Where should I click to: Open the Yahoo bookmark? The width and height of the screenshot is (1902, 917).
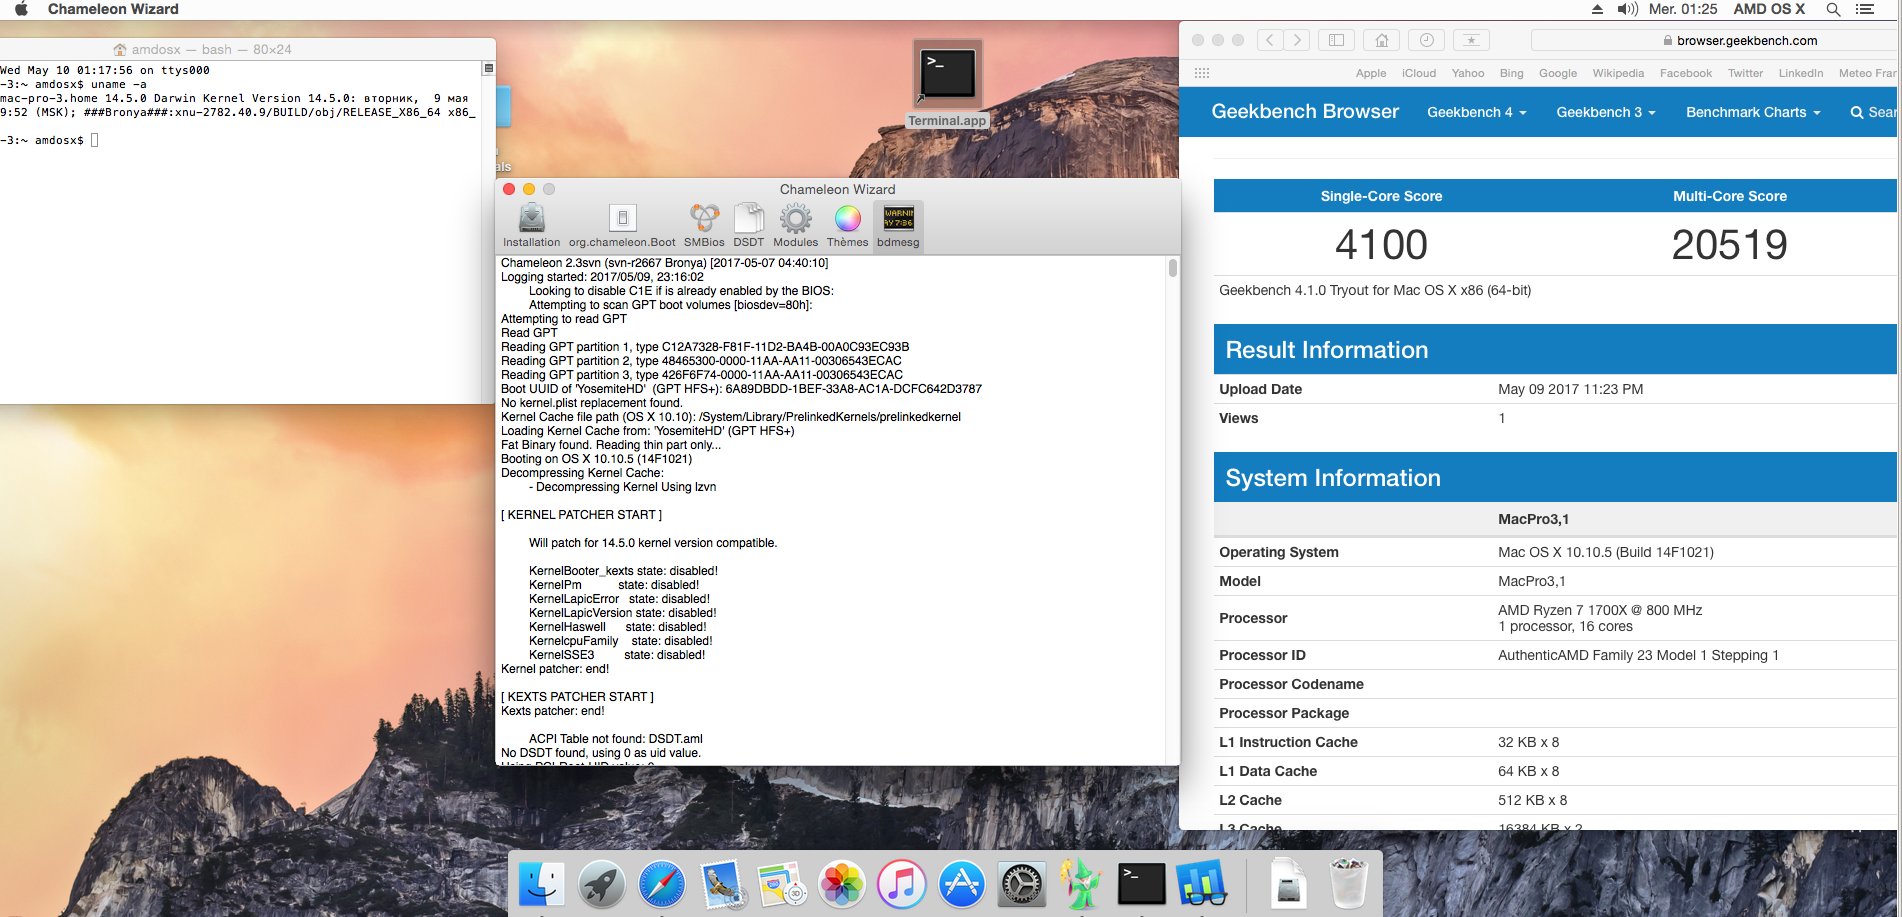click(x=1467, y=73)
